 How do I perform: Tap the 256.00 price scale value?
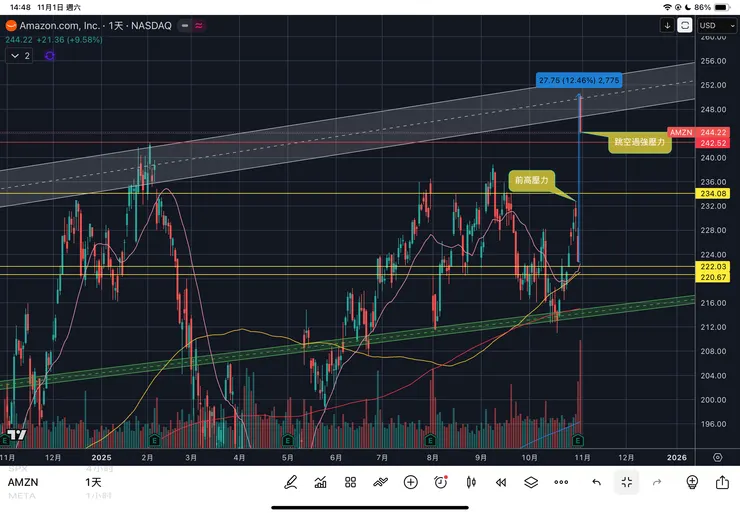[x=713, y=61]
